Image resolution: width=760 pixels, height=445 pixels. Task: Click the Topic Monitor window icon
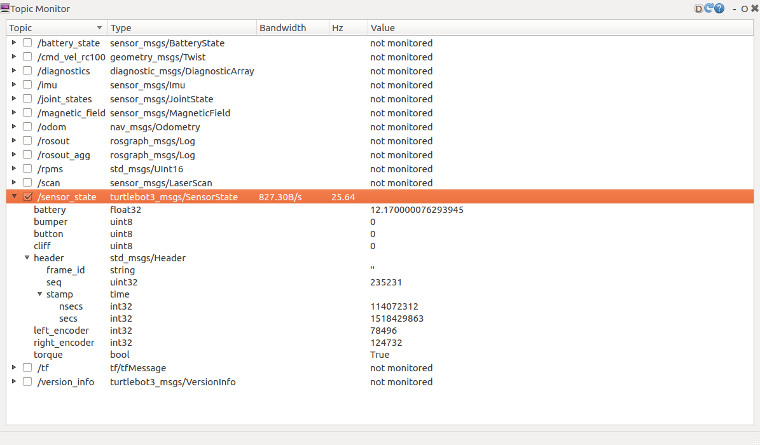tap(6, 7)
